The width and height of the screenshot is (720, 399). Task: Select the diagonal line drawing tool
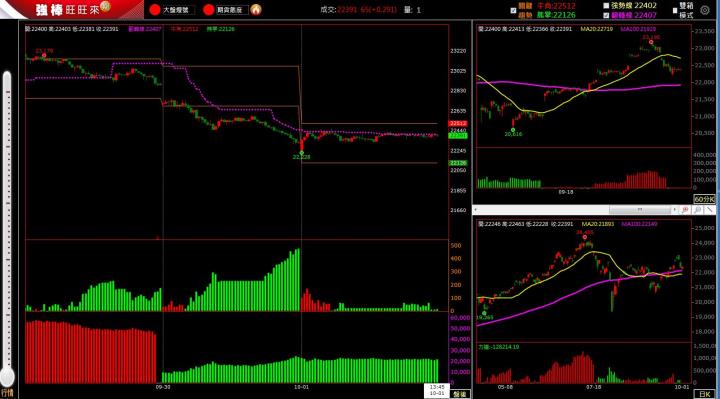(x=709, y=210)
